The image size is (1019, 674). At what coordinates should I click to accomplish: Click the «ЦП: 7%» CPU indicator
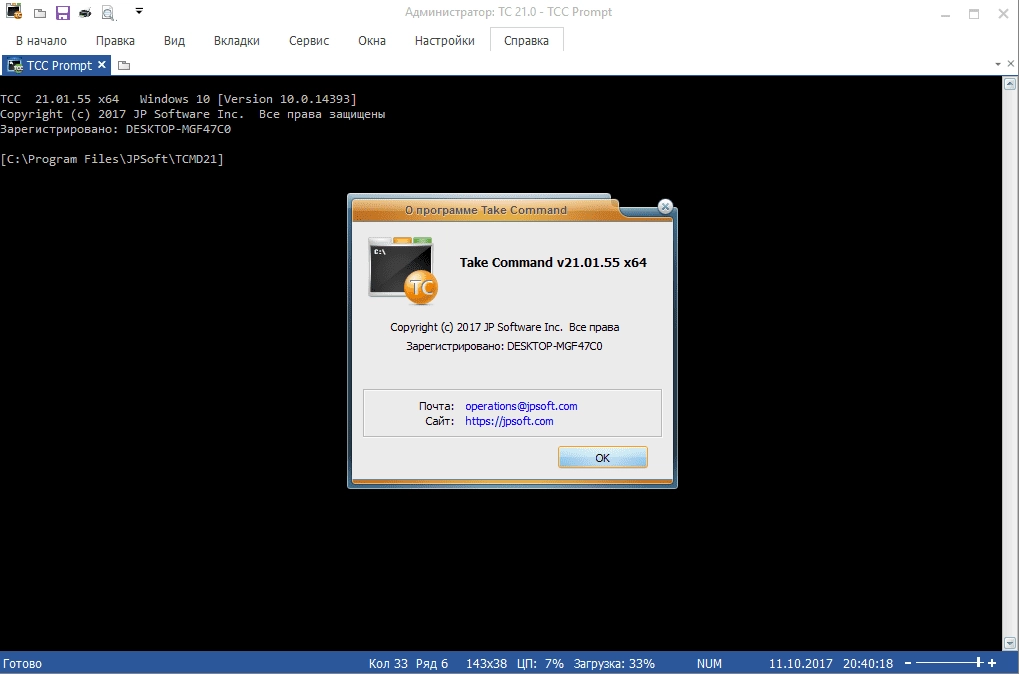tap(540, 664)
